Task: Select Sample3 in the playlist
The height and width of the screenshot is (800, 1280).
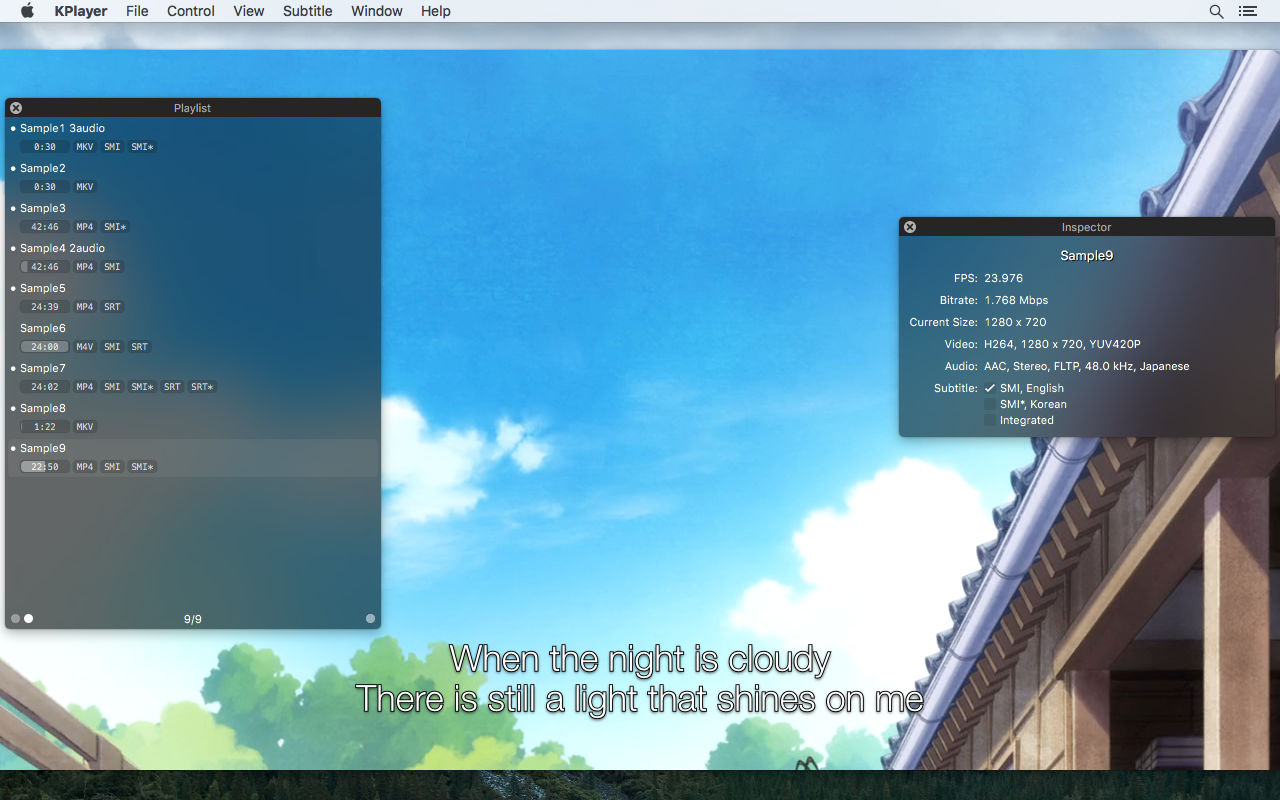Action: pyautogui.click(x=193, y=218)
